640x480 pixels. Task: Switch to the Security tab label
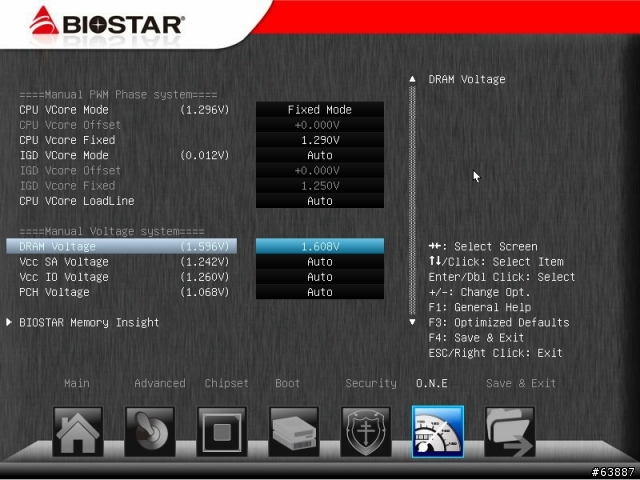click(x=371, y=383)
